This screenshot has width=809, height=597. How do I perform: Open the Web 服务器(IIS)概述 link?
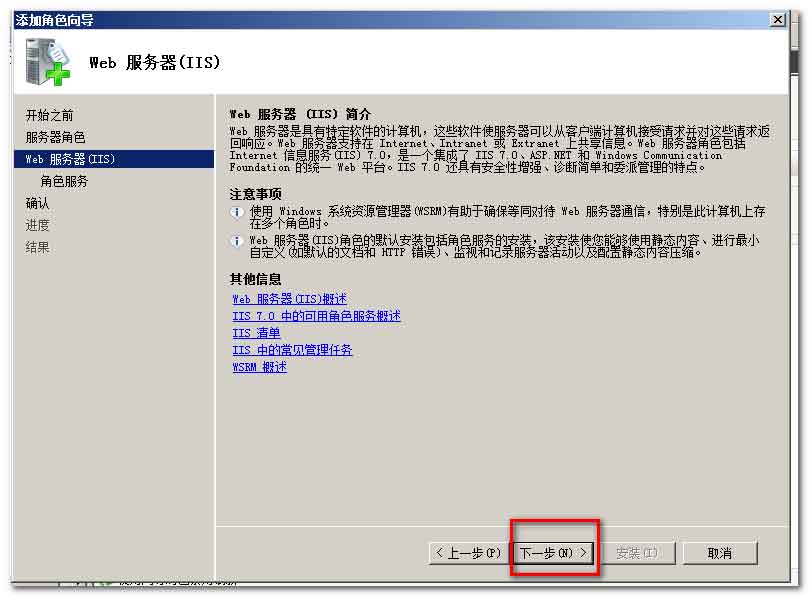point(289,299)
